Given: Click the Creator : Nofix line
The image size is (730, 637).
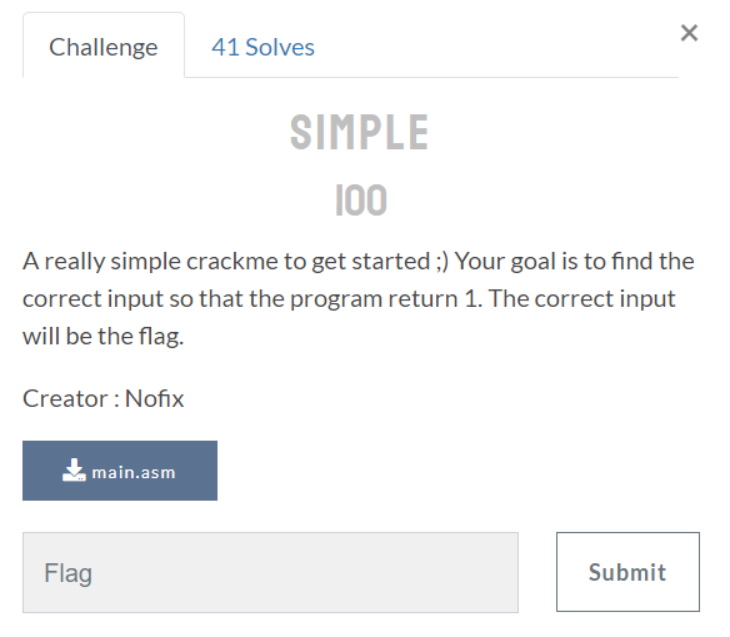Looking at the screenshot, I should point(103,399).
